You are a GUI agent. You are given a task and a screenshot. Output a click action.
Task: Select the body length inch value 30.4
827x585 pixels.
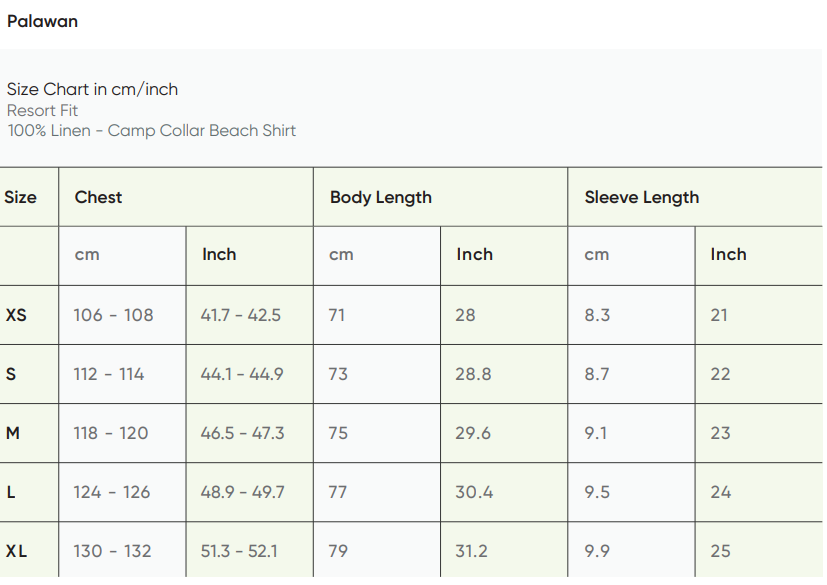[x=474, y=492]
